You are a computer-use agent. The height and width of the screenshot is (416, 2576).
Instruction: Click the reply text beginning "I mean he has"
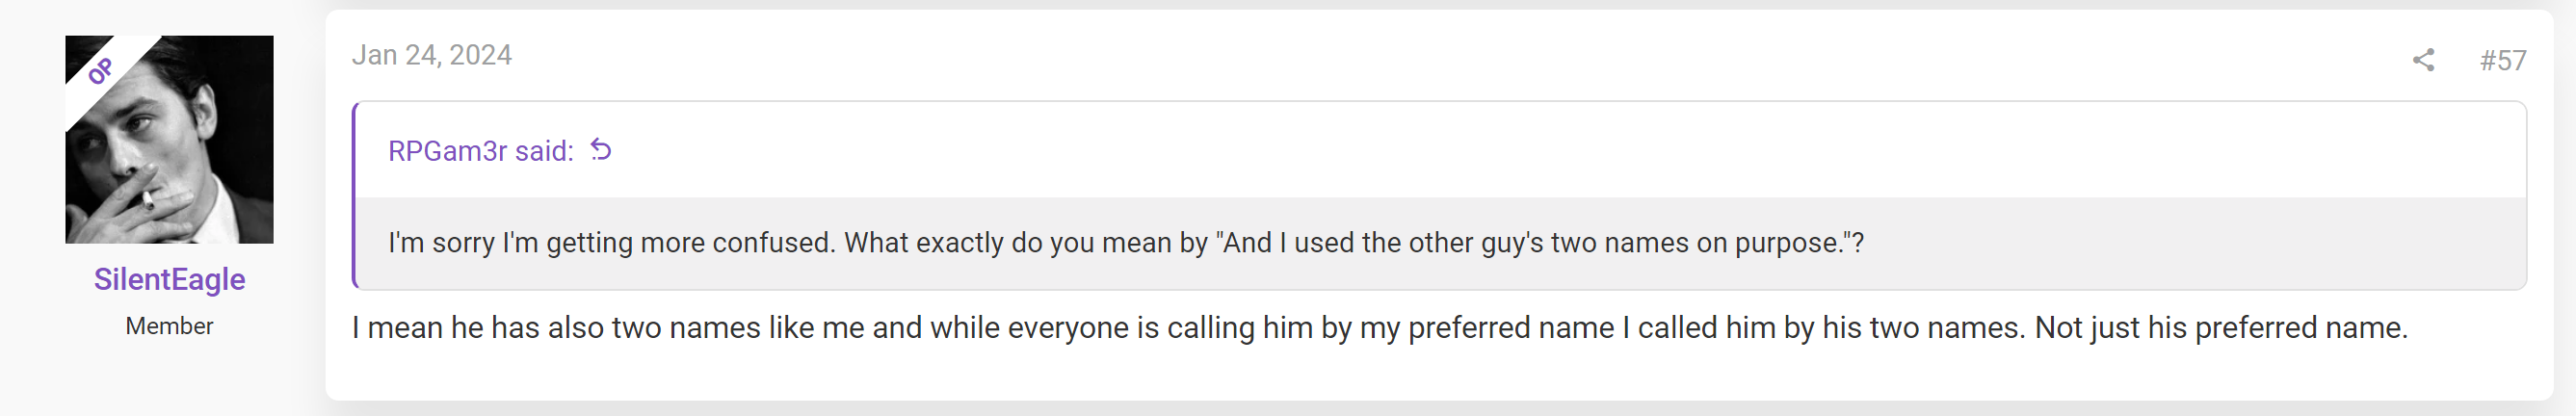click(1380, 328)
